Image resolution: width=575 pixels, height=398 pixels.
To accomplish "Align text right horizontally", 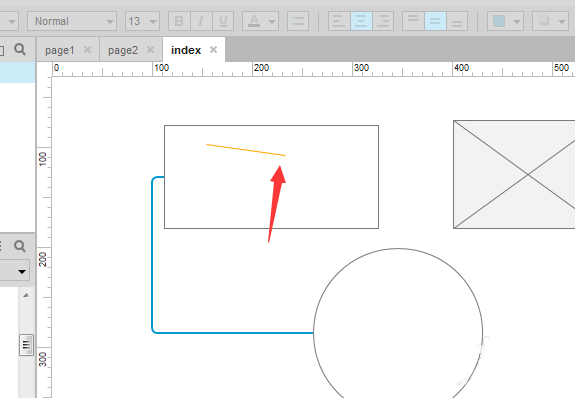I will coord(383,21).
